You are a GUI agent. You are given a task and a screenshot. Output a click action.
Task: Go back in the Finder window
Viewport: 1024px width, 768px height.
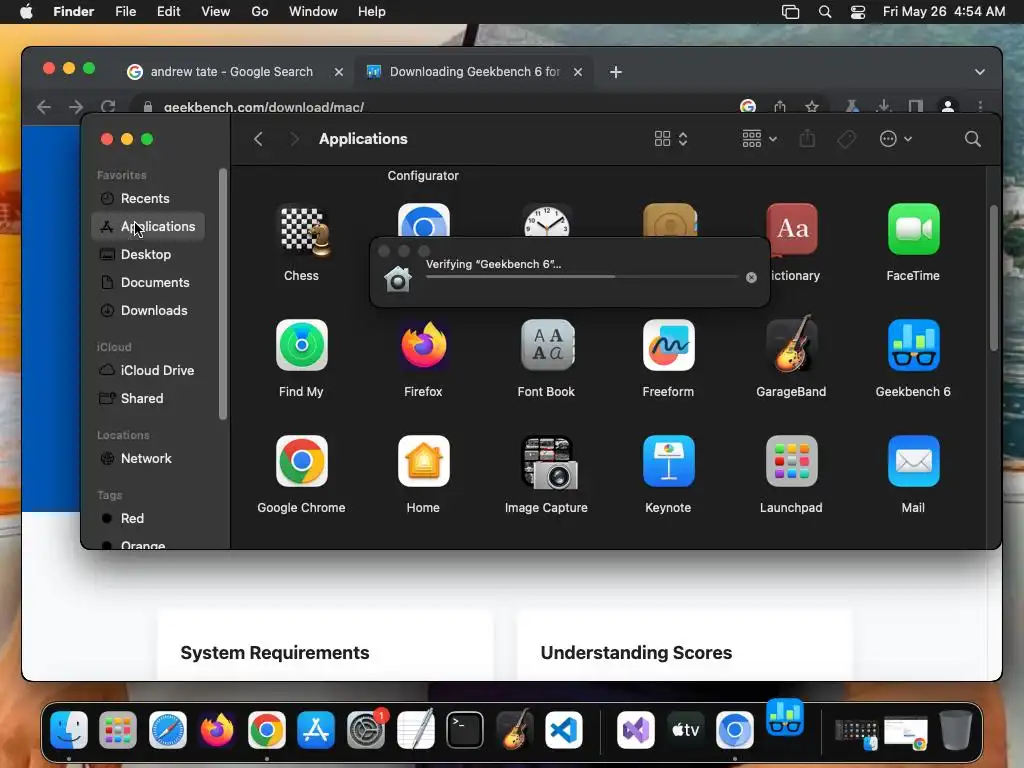259,138
